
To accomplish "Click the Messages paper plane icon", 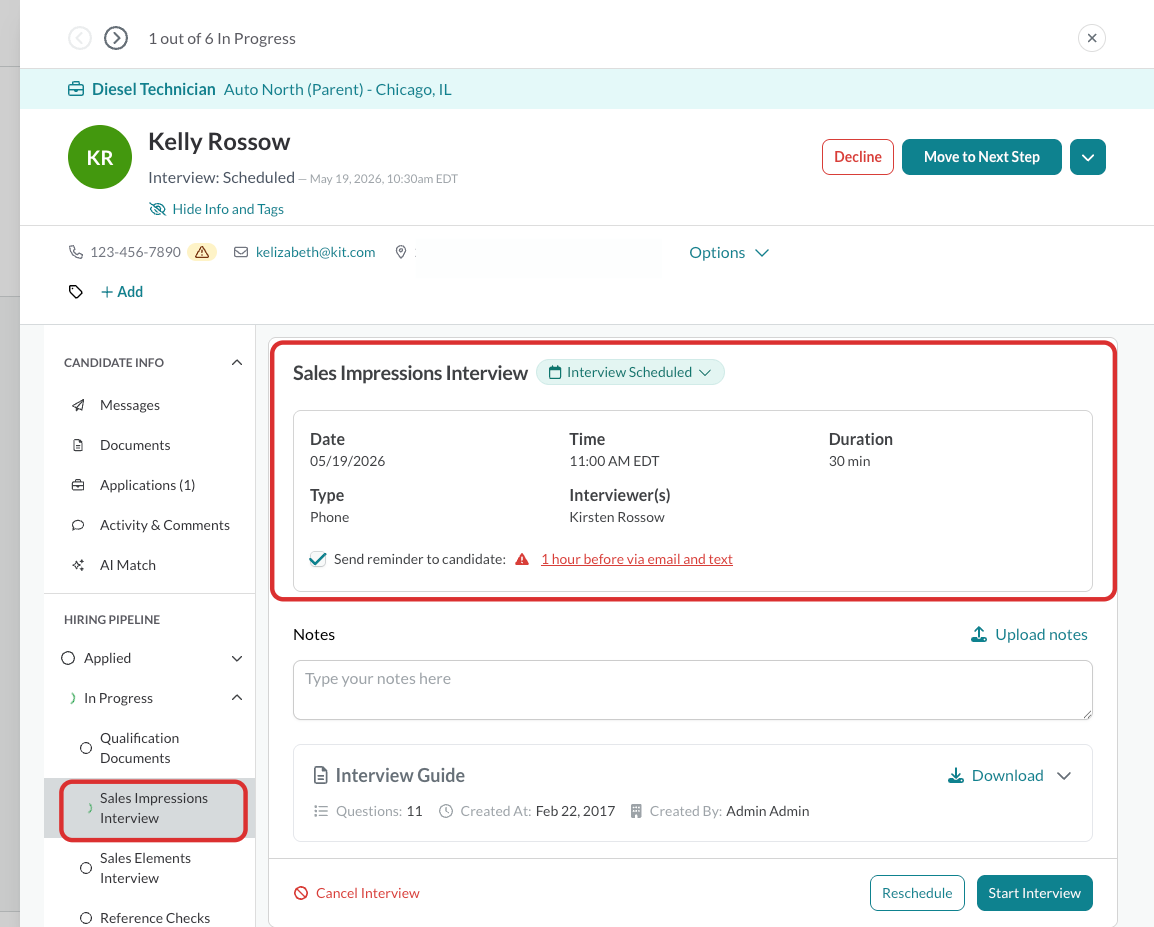I will (78, 405).
